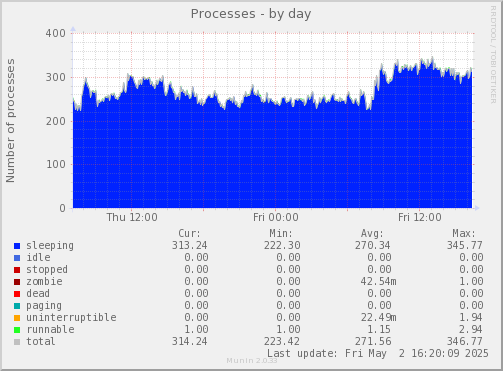The image size is (503, 371).
Task: Click the runnable legend color swatch
Action: [17, 330]
